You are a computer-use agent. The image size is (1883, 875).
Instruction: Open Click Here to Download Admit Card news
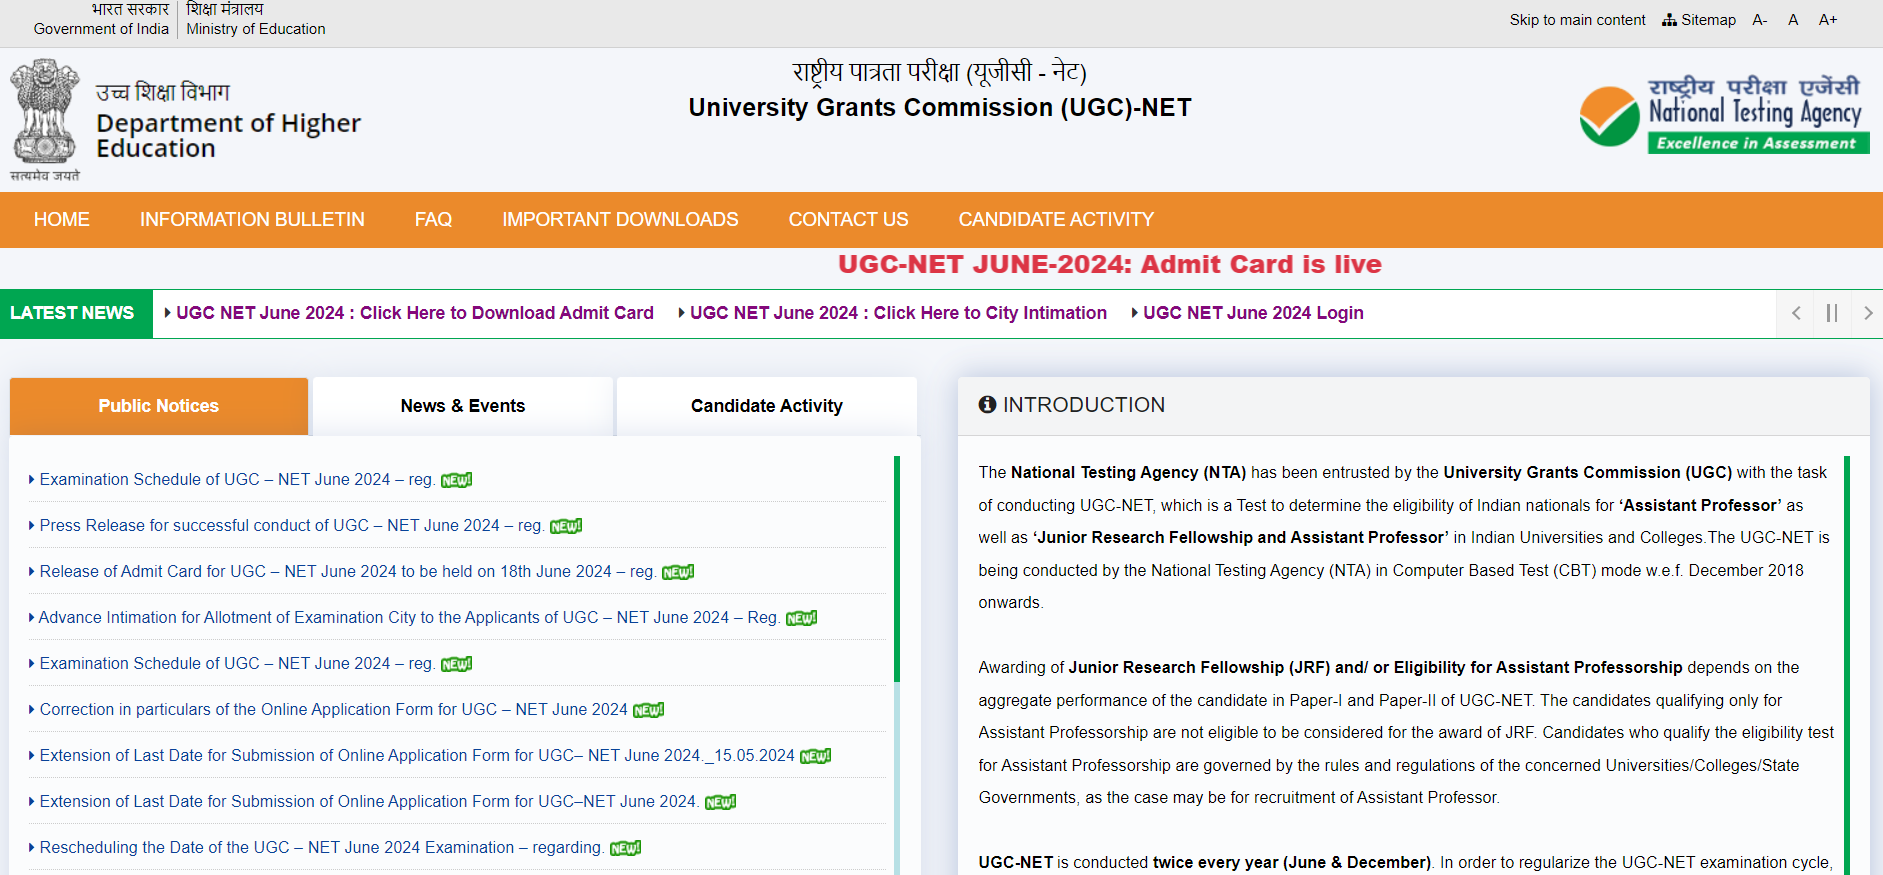414,313
